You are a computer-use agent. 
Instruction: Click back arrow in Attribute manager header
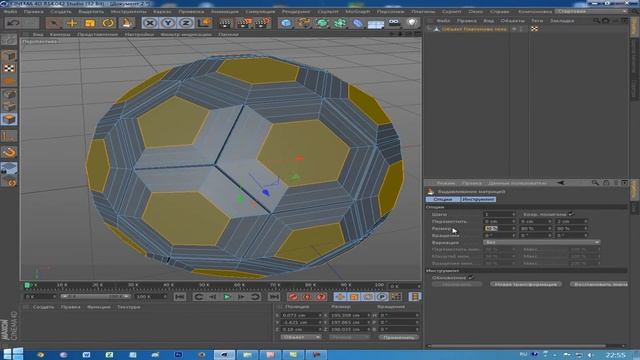(x=561, y=183)
